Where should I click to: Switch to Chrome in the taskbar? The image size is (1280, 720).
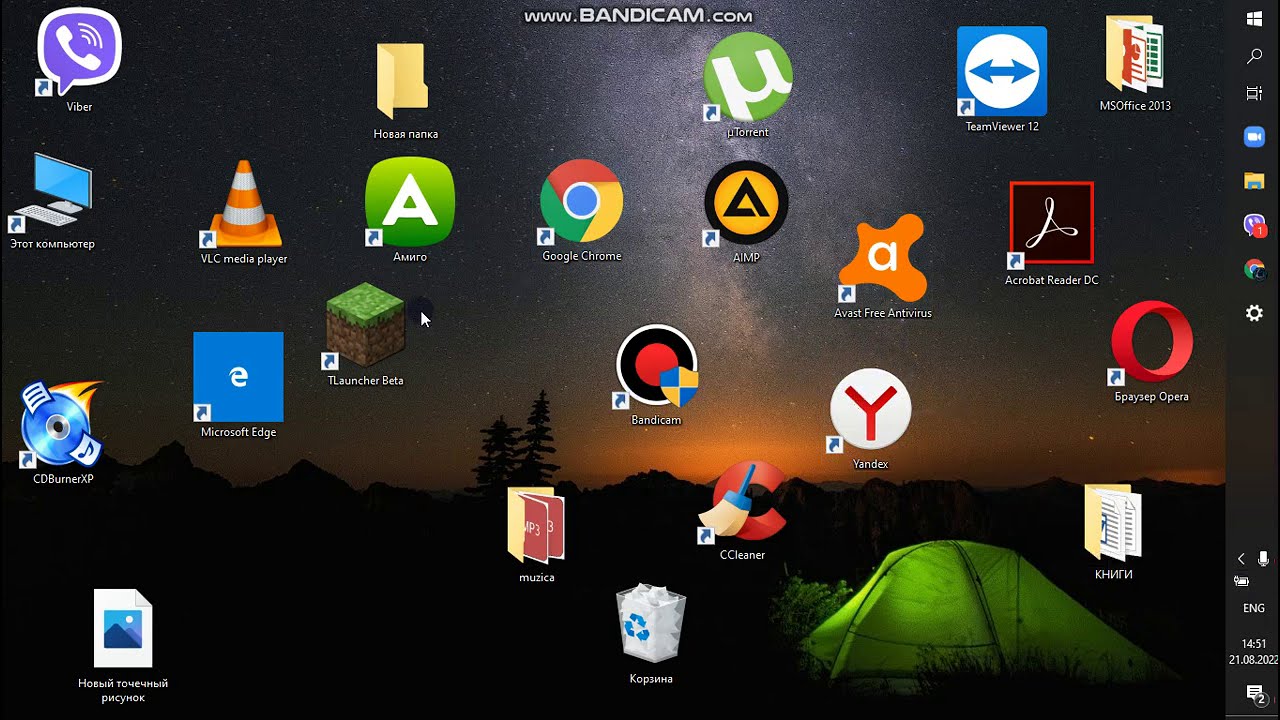1254,269
